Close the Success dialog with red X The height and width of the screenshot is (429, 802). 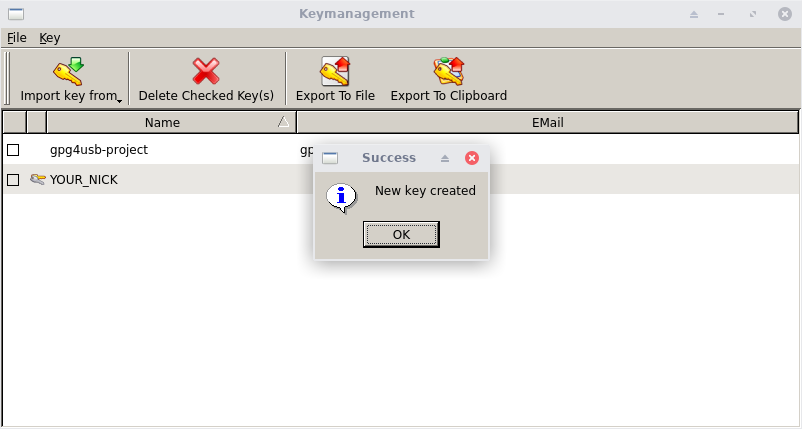click(x=472, y=158)
